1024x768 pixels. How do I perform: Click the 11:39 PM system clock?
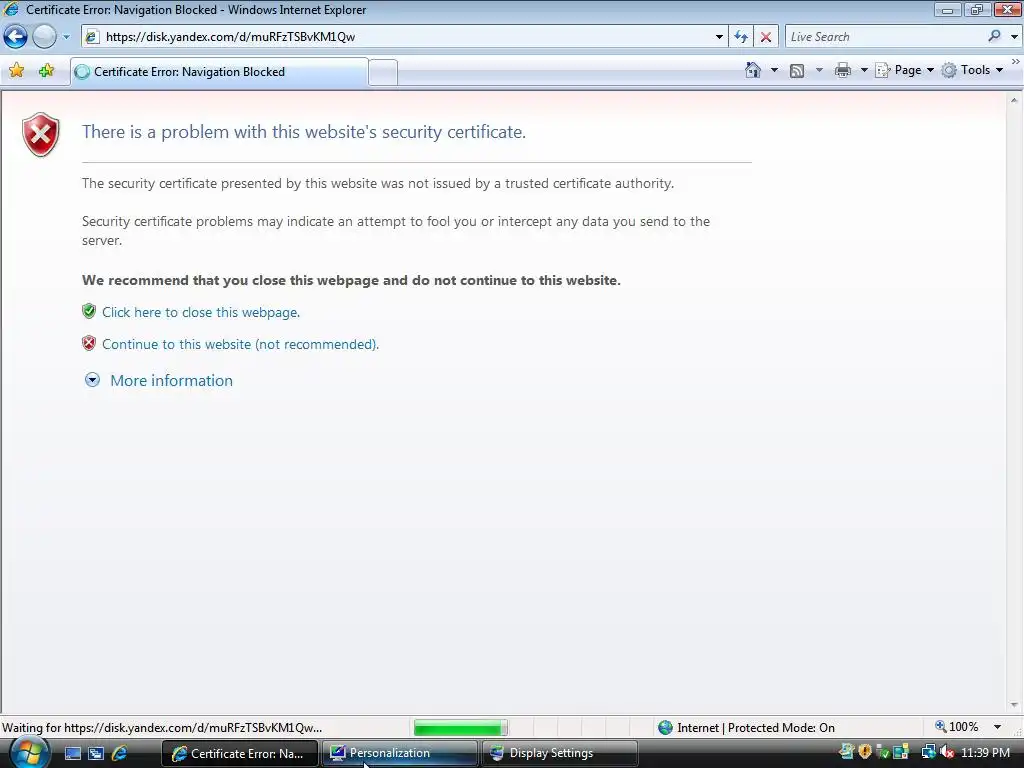pos(985,753)
